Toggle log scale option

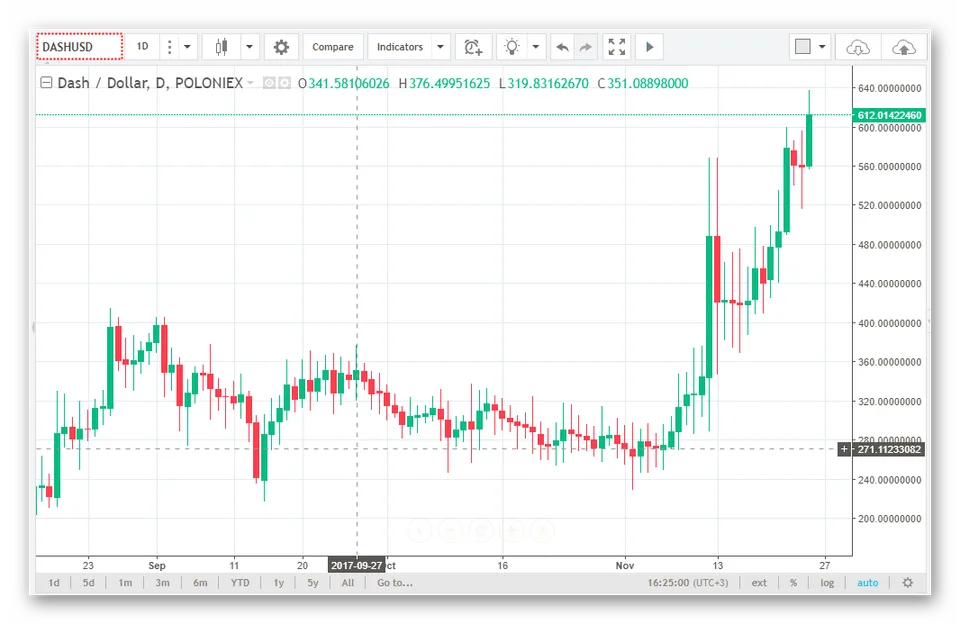point(827,583)
